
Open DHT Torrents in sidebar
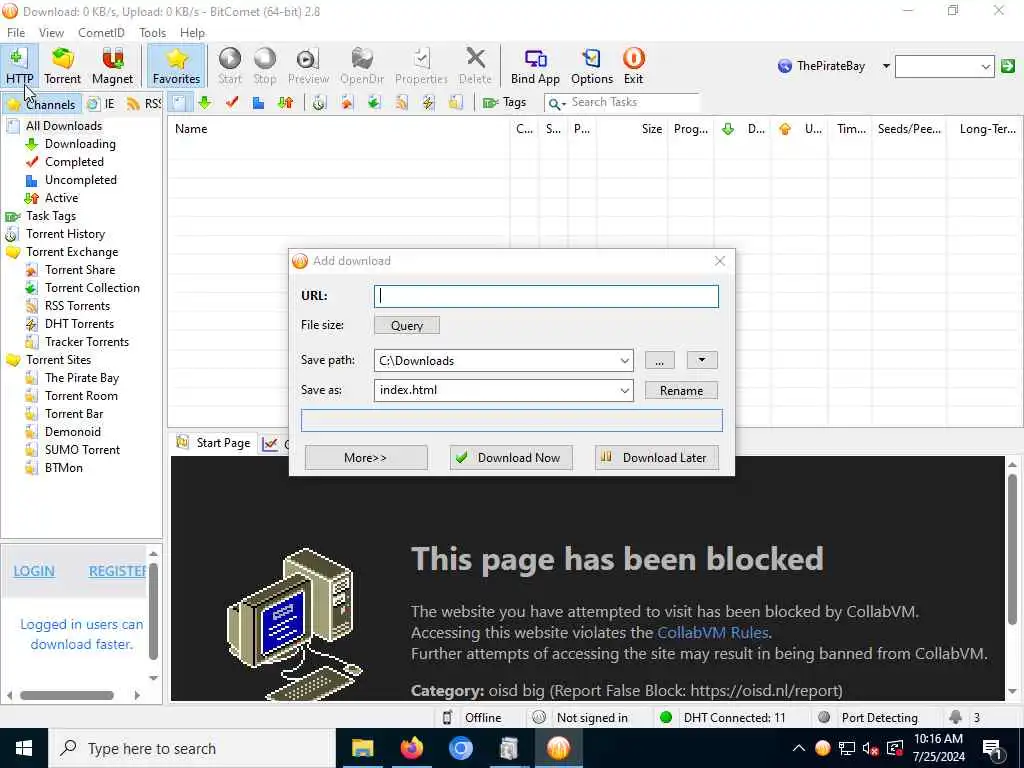pos(79,324)
